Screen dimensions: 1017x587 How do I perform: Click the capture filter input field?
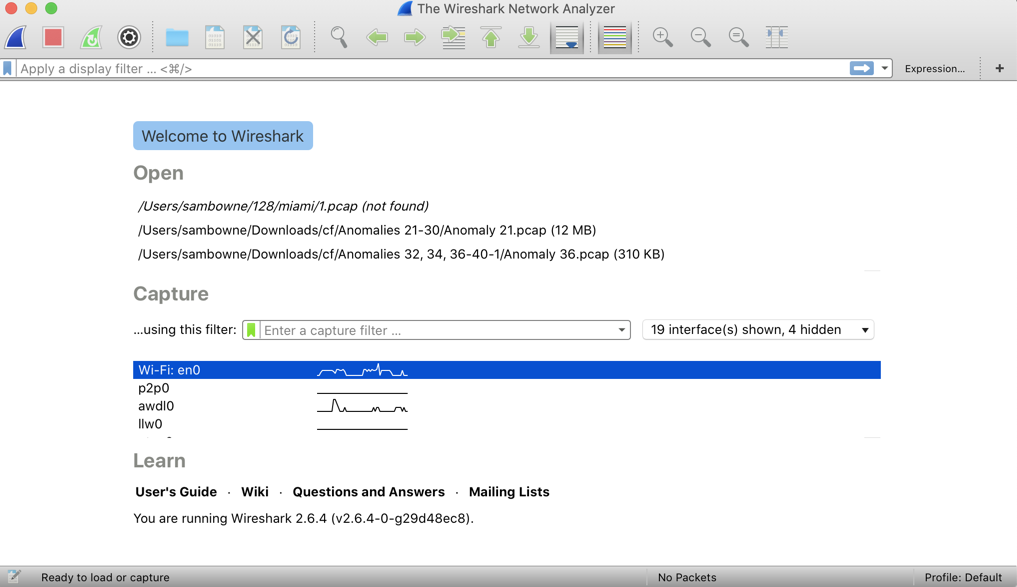[x=437, y=329]
